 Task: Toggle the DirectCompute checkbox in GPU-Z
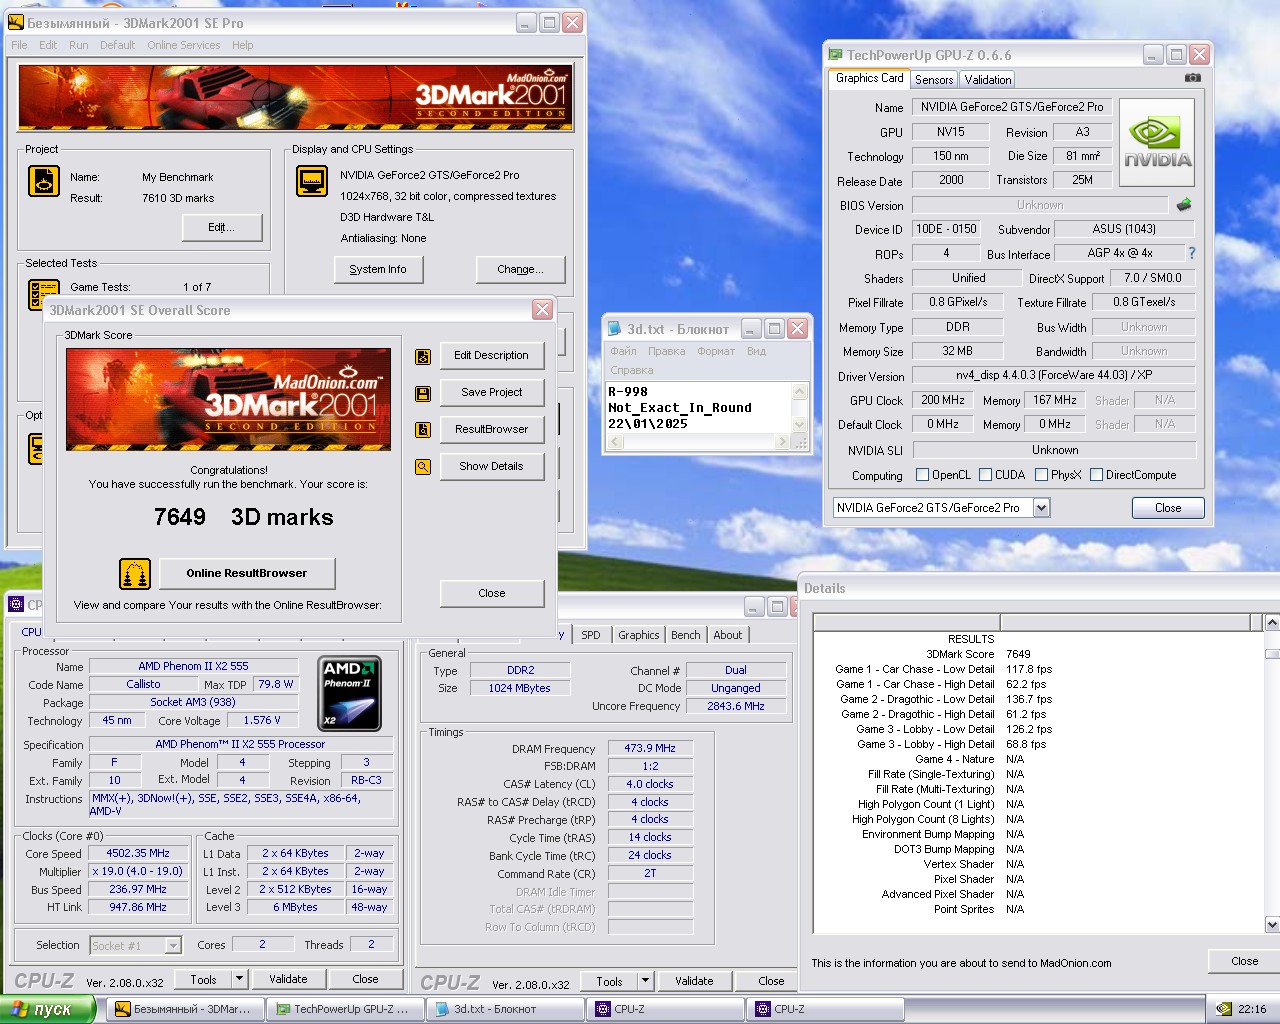(1096, 475)
